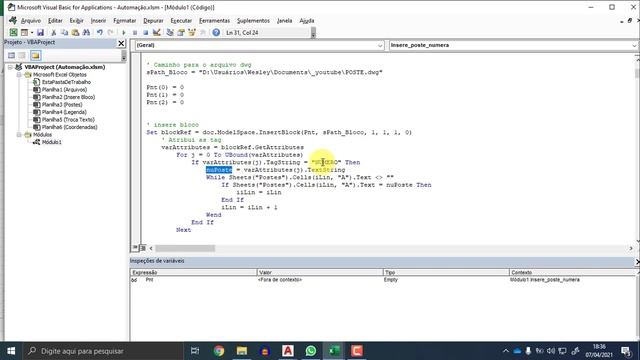Collapse the Microsoft Excel Objetos folder

pyautogui.click(x=19, y=75)
